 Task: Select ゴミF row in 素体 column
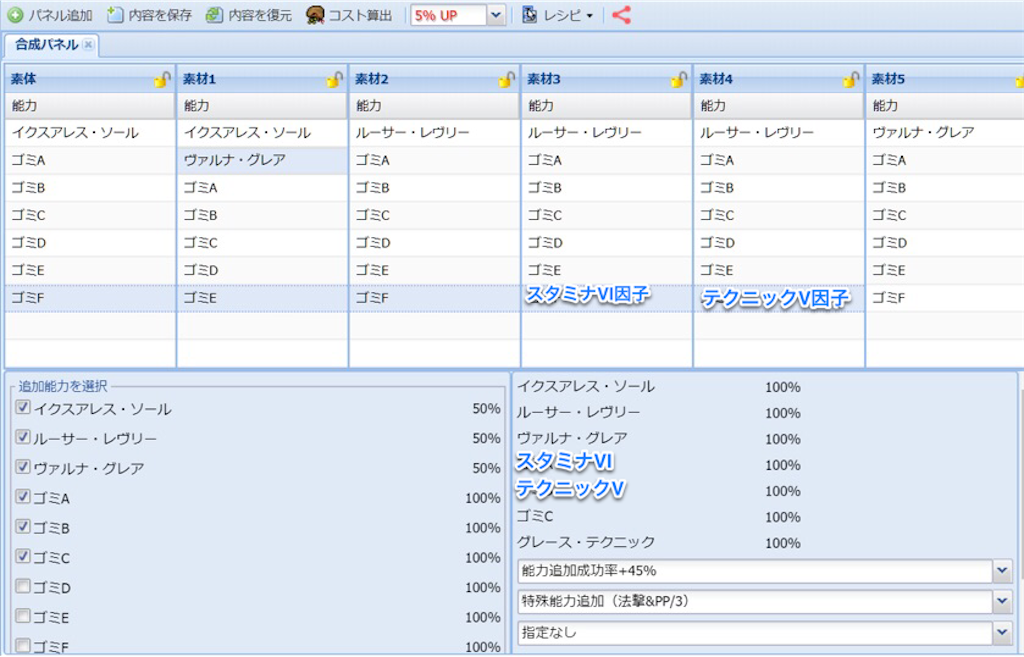[90, 298]
